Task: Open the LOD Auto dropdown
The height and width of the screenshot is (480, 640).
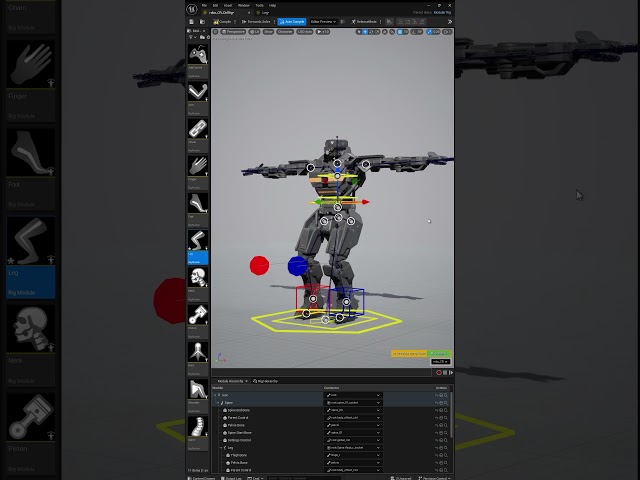Action: 305,31
